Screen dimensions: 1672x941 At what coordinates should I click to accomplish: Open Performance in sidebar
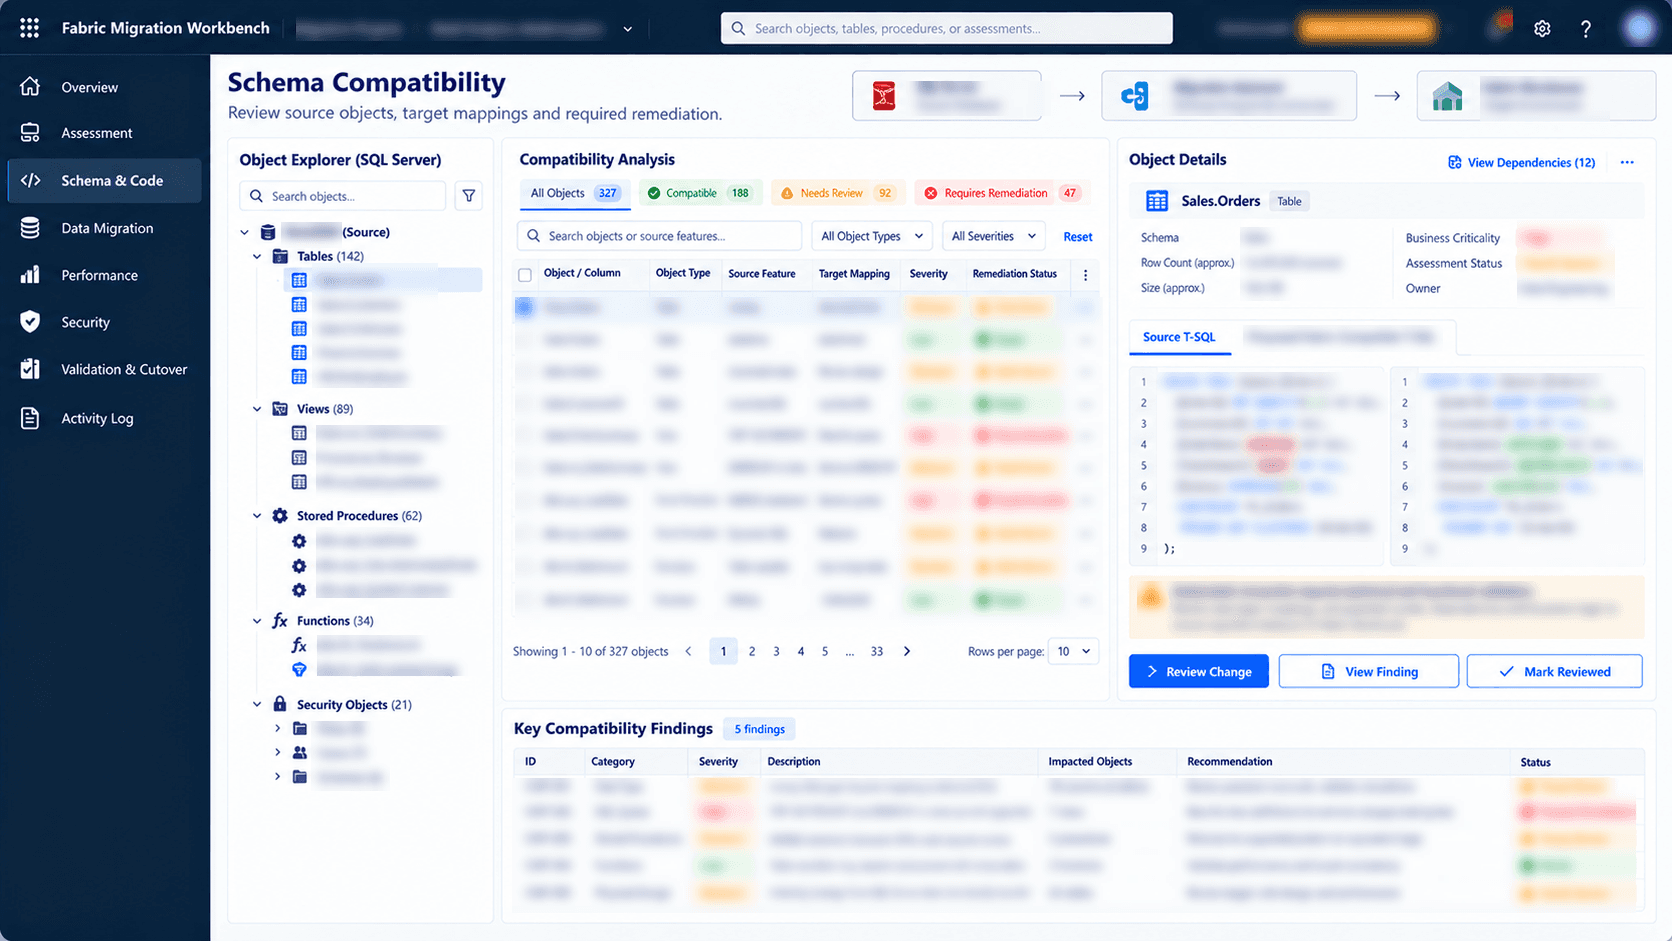pos(104,275)
